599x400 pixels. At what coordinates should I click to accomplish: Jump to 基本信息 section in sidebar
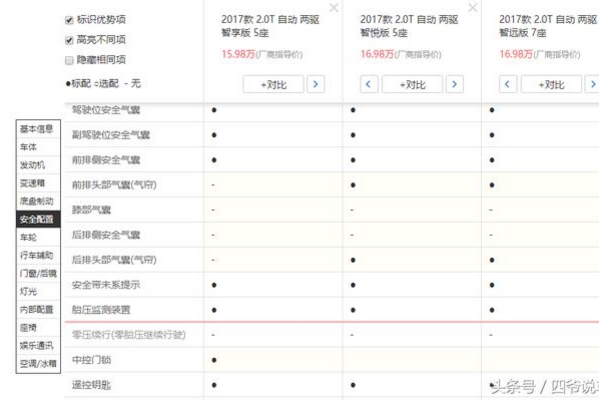pyautogui.click(x=38, y=129)
